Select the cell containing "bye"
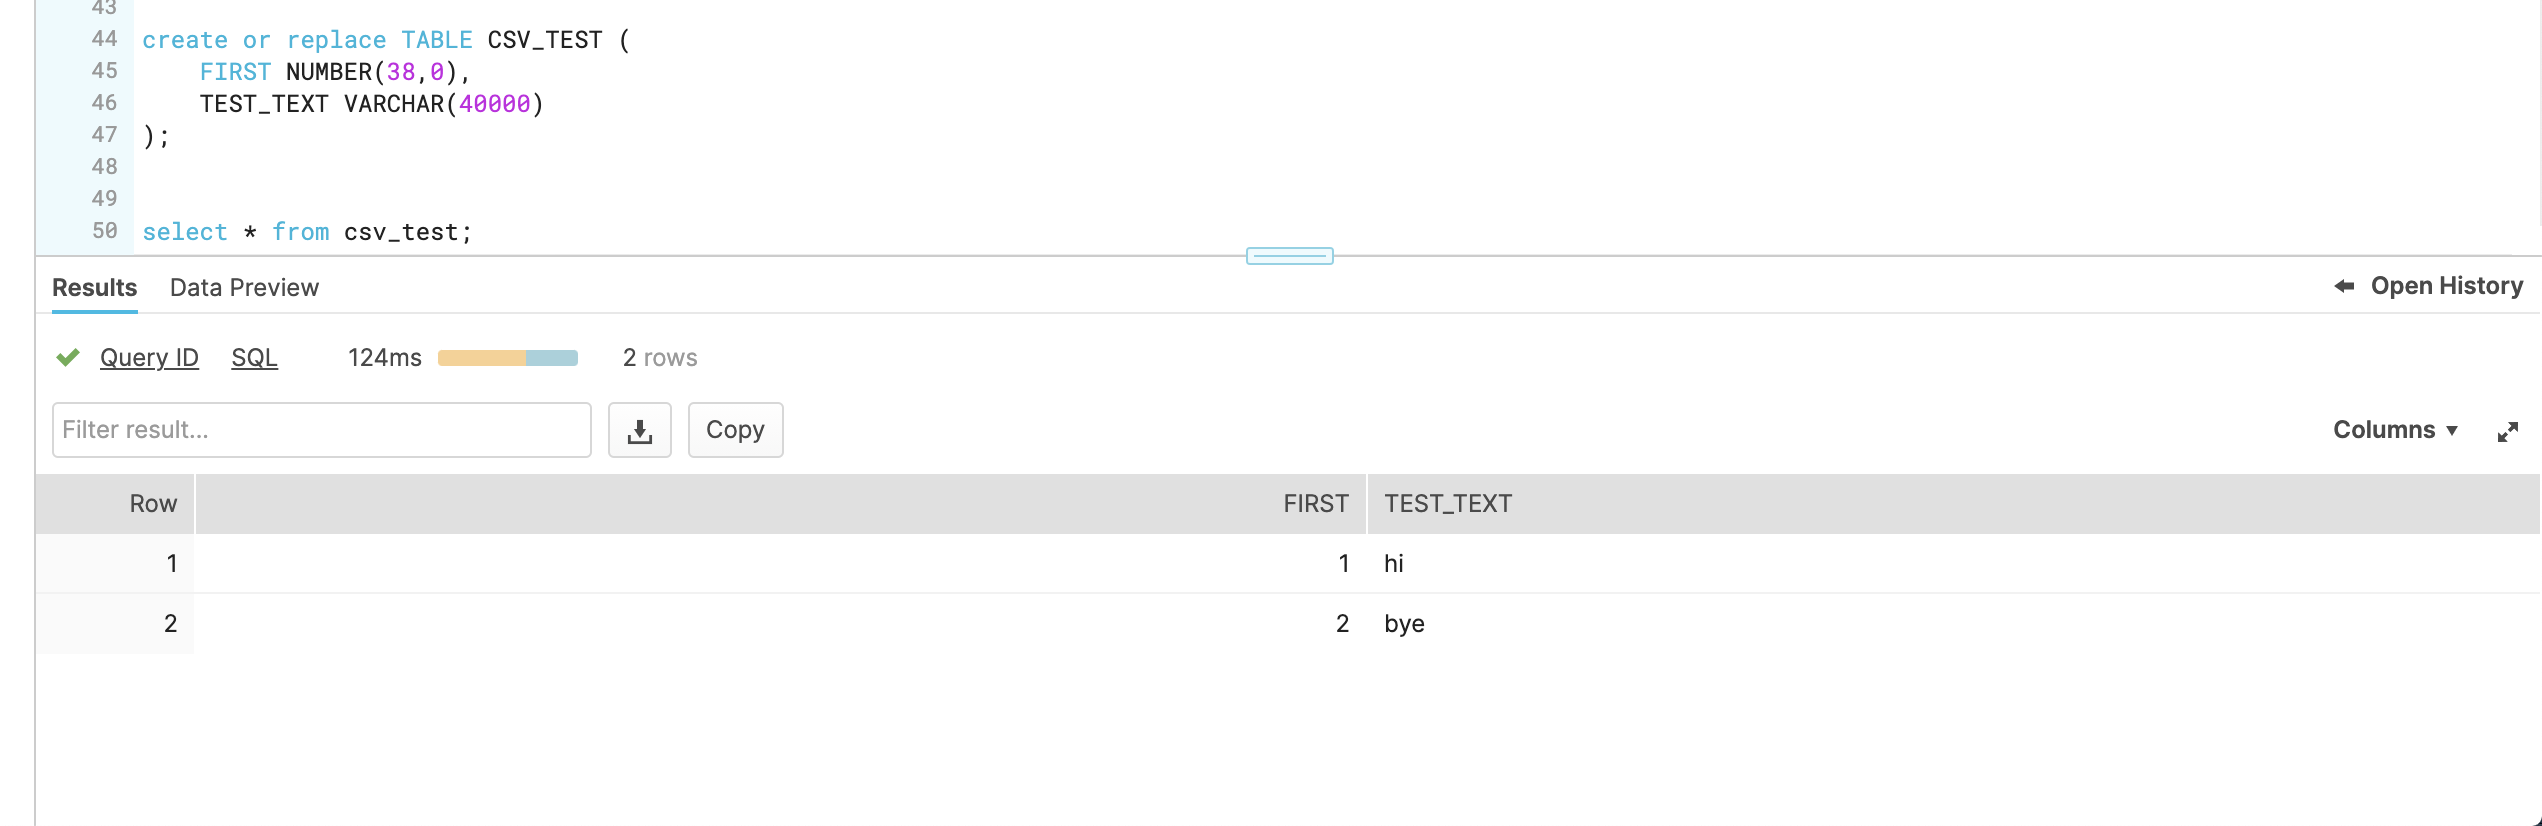The width and height of the screenshot is (2542, 826). (x=1404, y=624)
